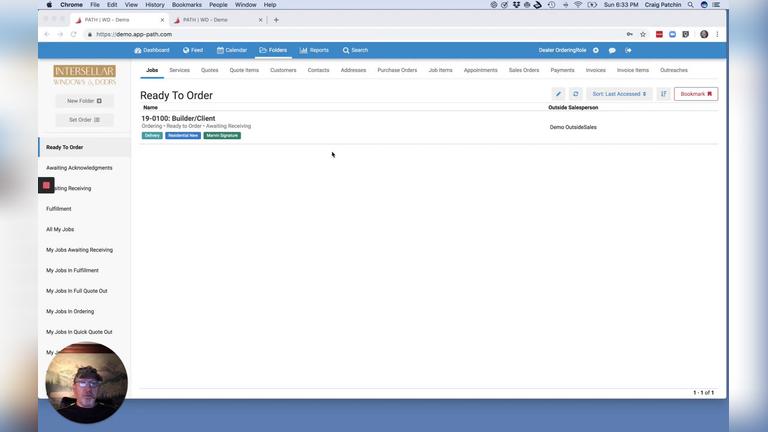This screenshot has height=432, width=768.
Task: Open the Bookmarks menu in the menu bar
Action: point(187,5)
